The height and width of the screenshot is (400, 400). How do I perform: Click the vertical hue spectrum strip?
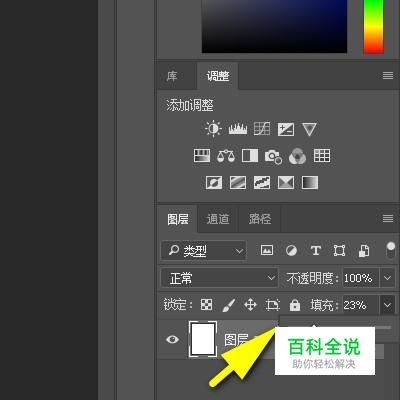(374, 26)
